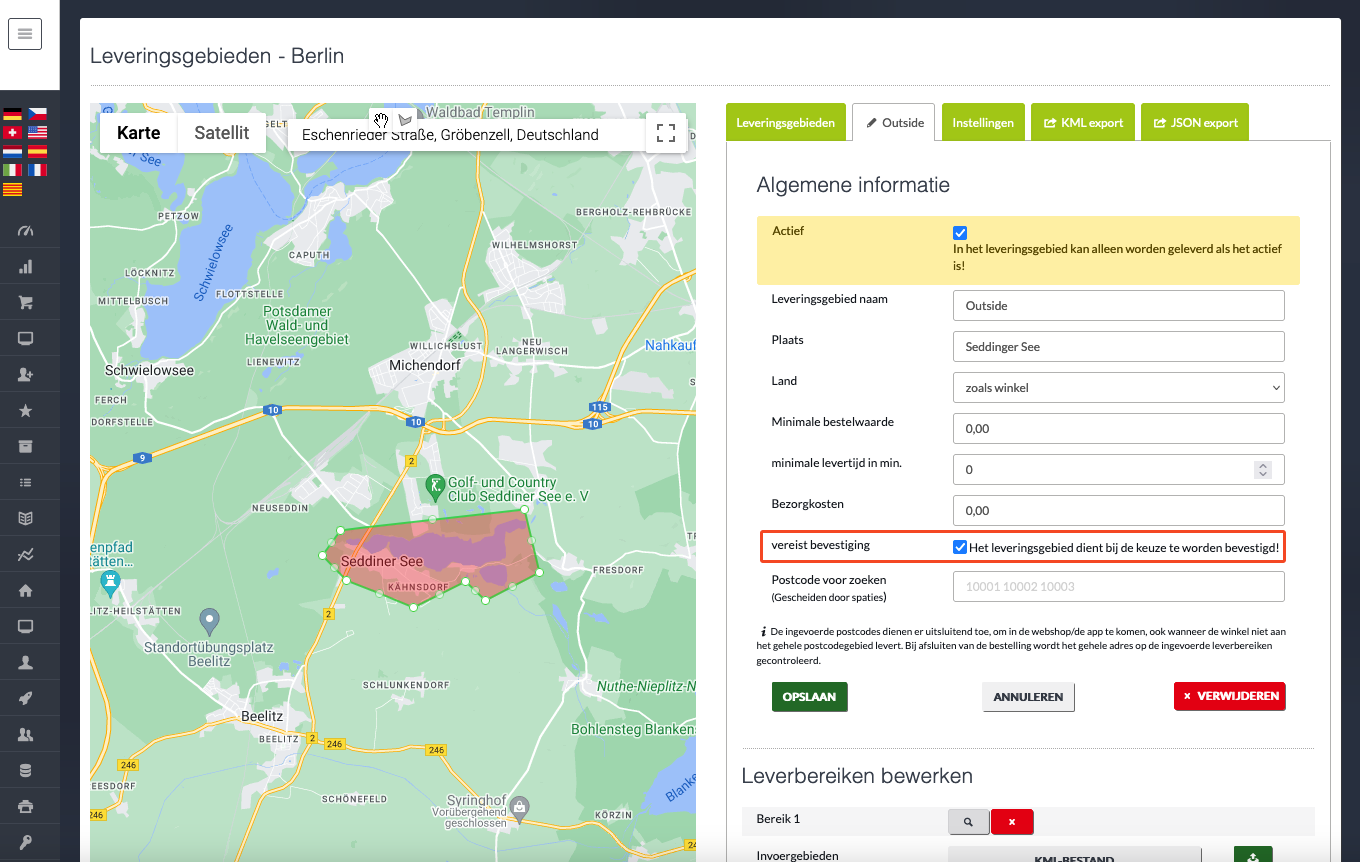This screenshot has width=1360, height=862.
Task: Open the star favorites sidebar icon
Action: click(x=26, y=411)
